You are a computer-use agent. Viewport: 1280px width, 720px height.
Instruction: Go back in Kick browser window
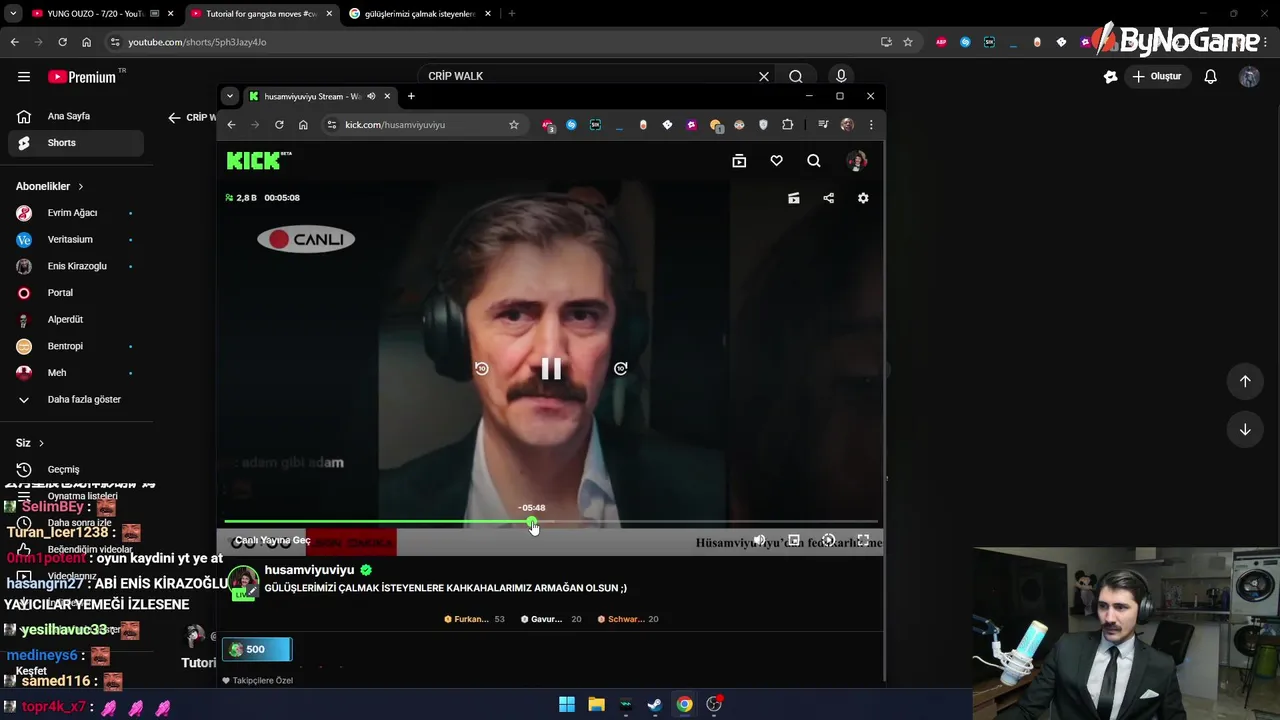point(231,125)
